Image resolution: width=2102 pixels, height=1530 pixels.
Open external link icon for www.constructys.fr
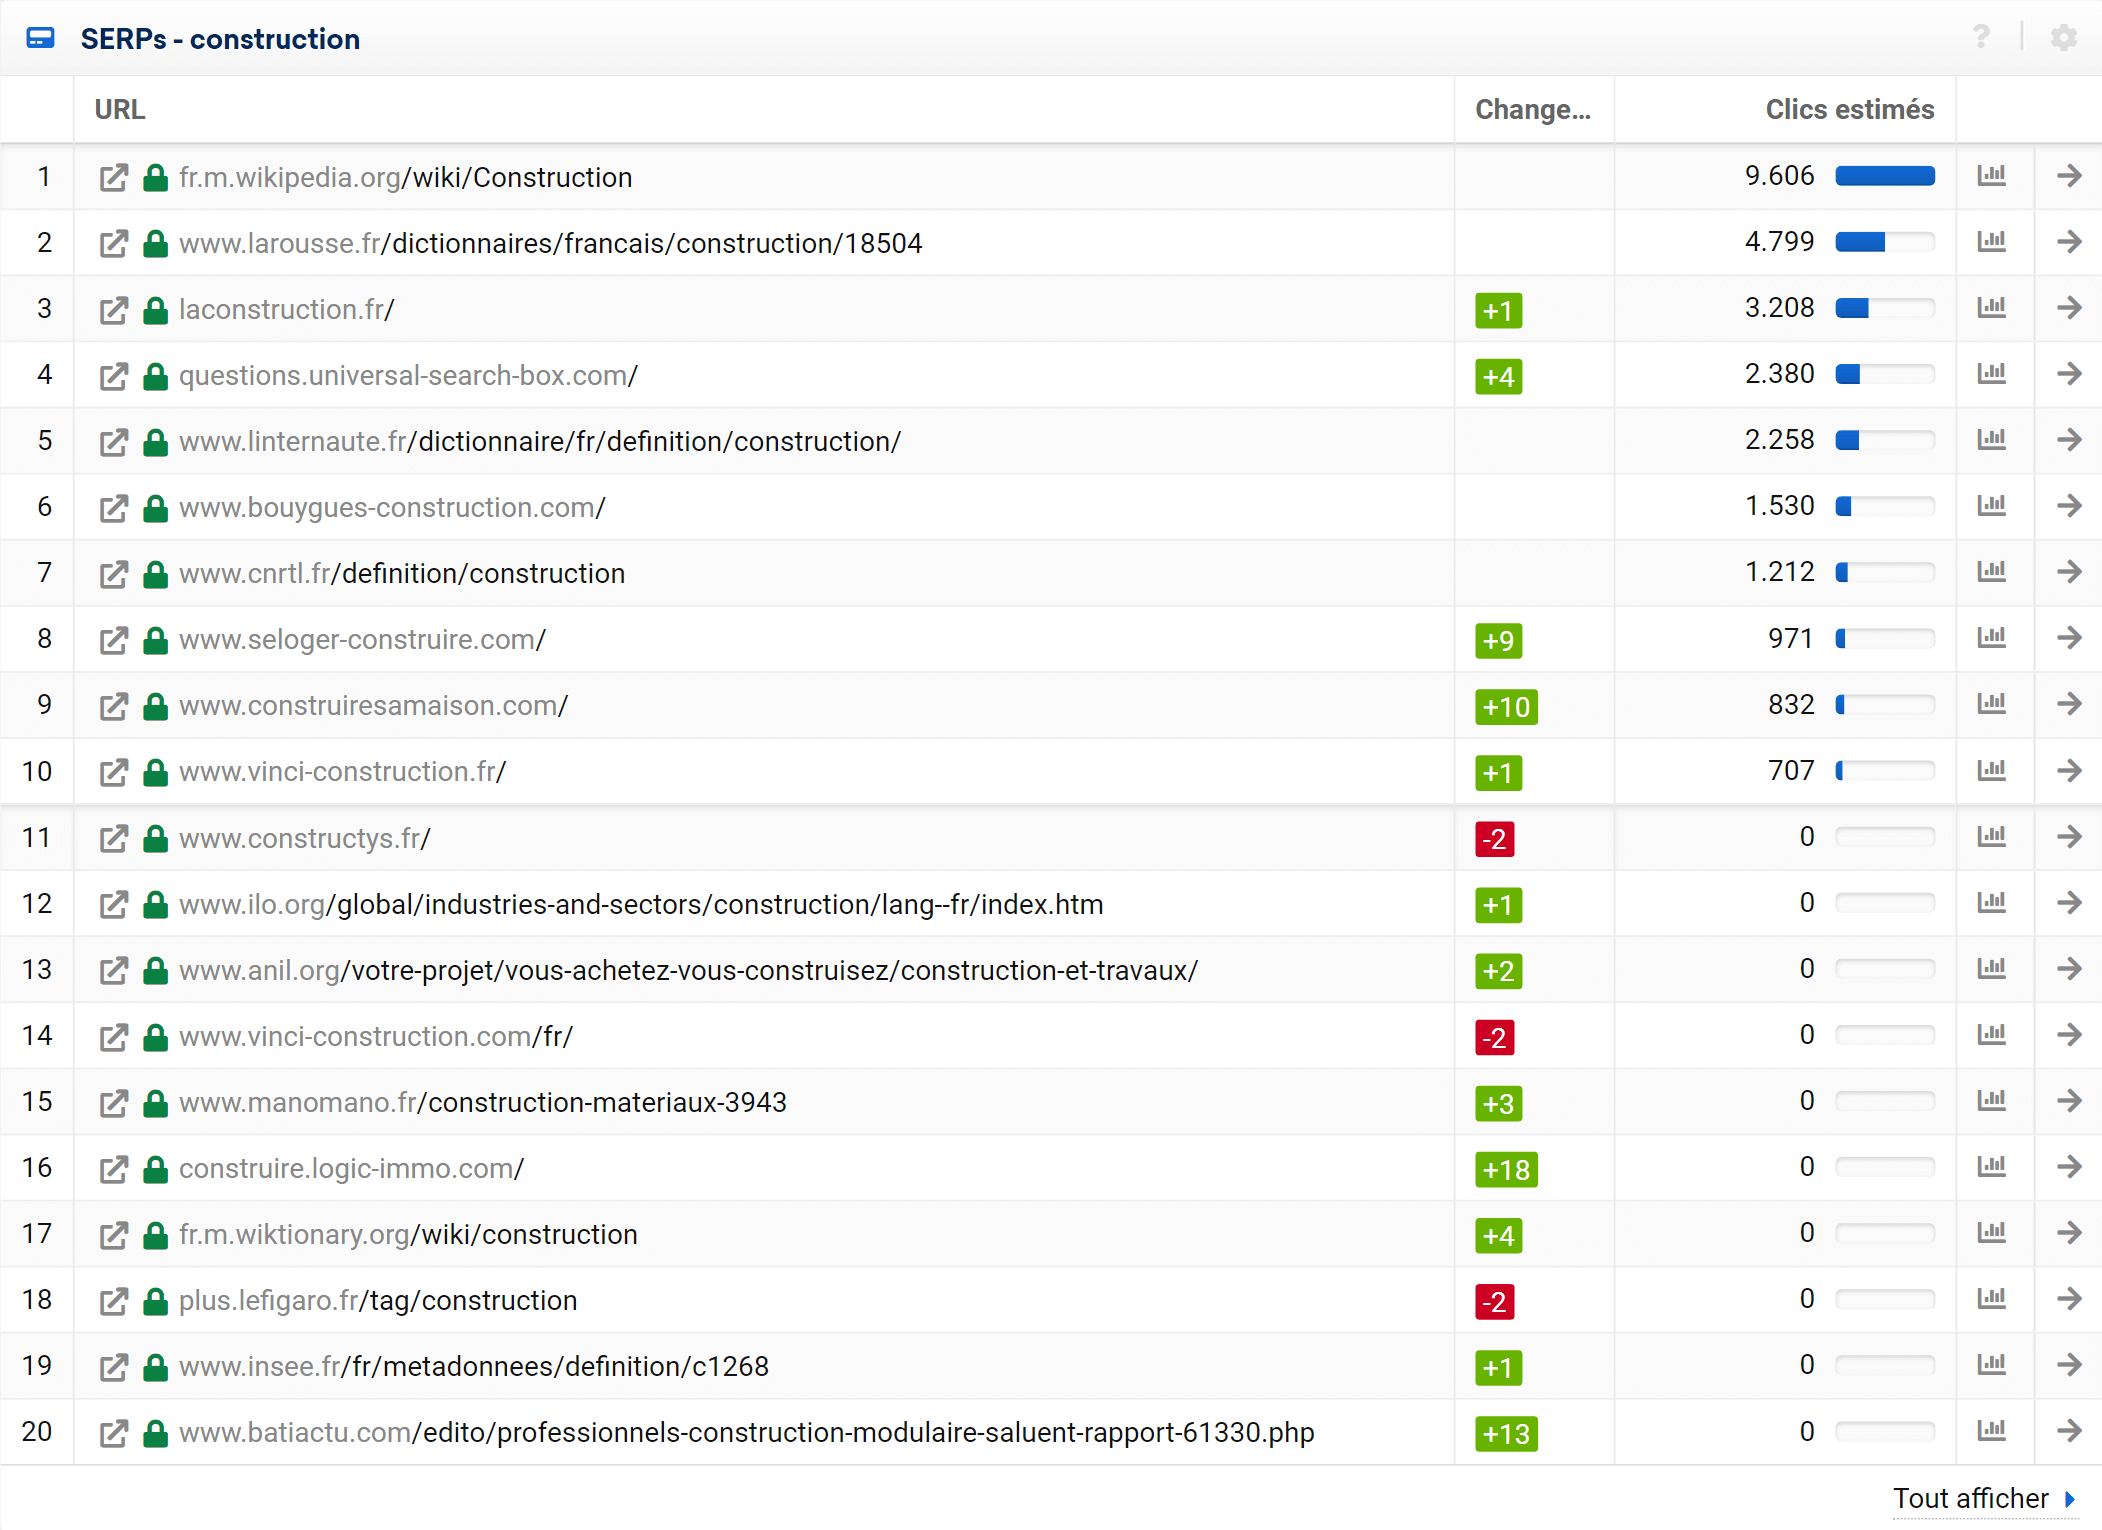pos(114,838)
